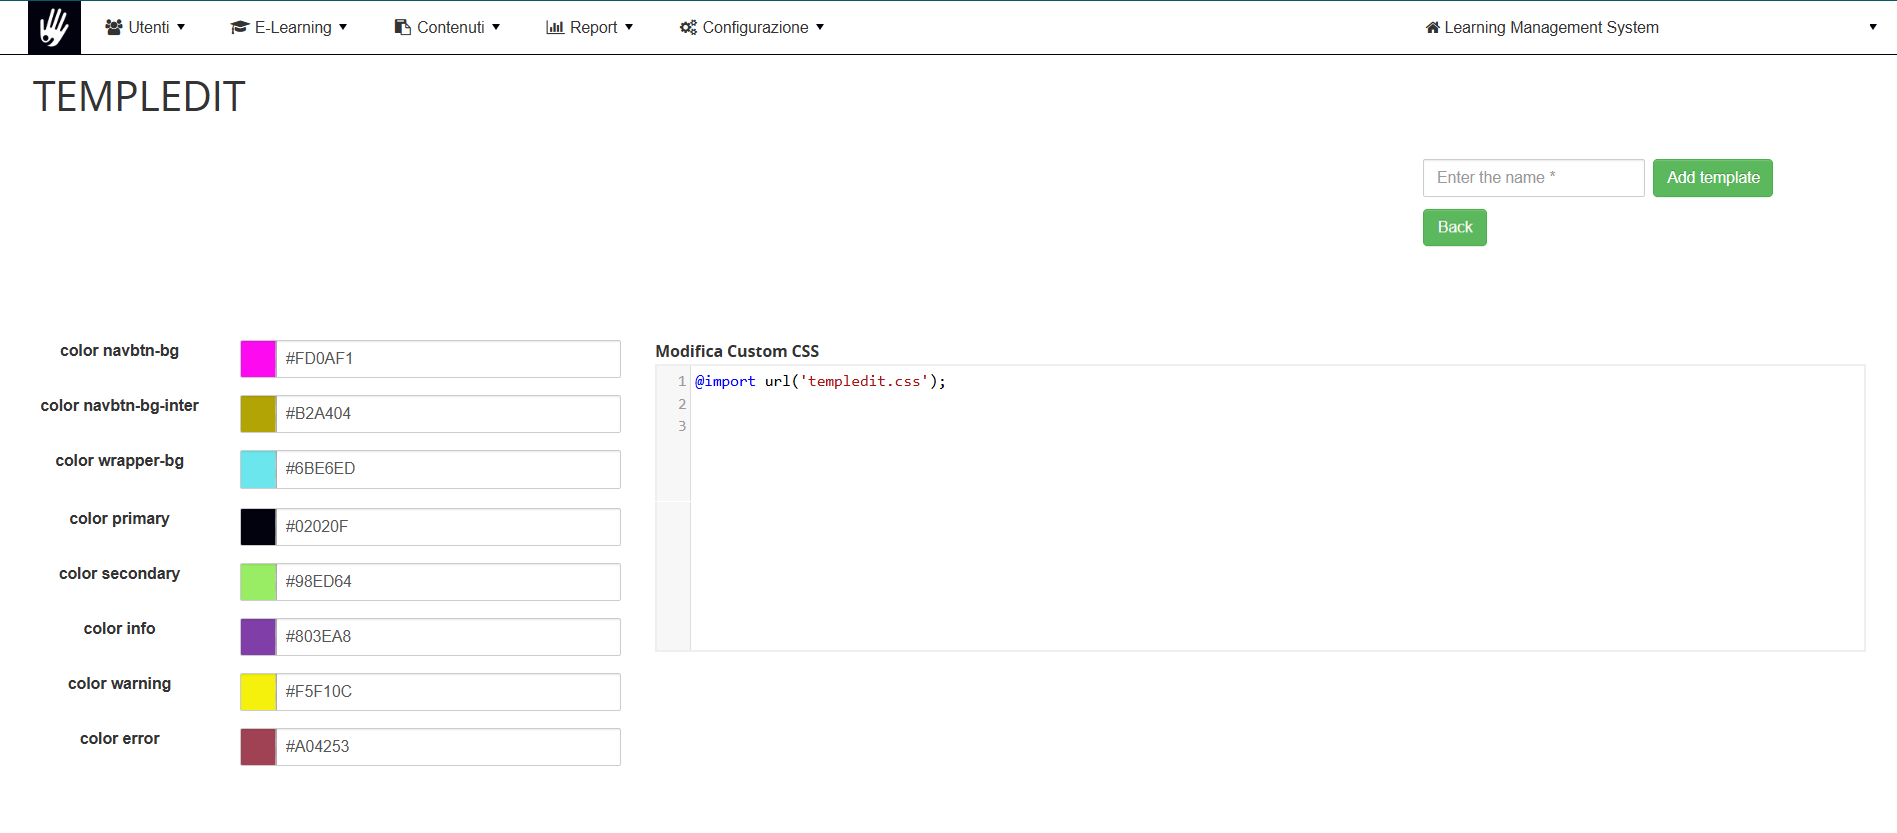Pick the cyan wrapper-bg color swatch
Screen dimensions: 1897x833
[x=258, y=469]
